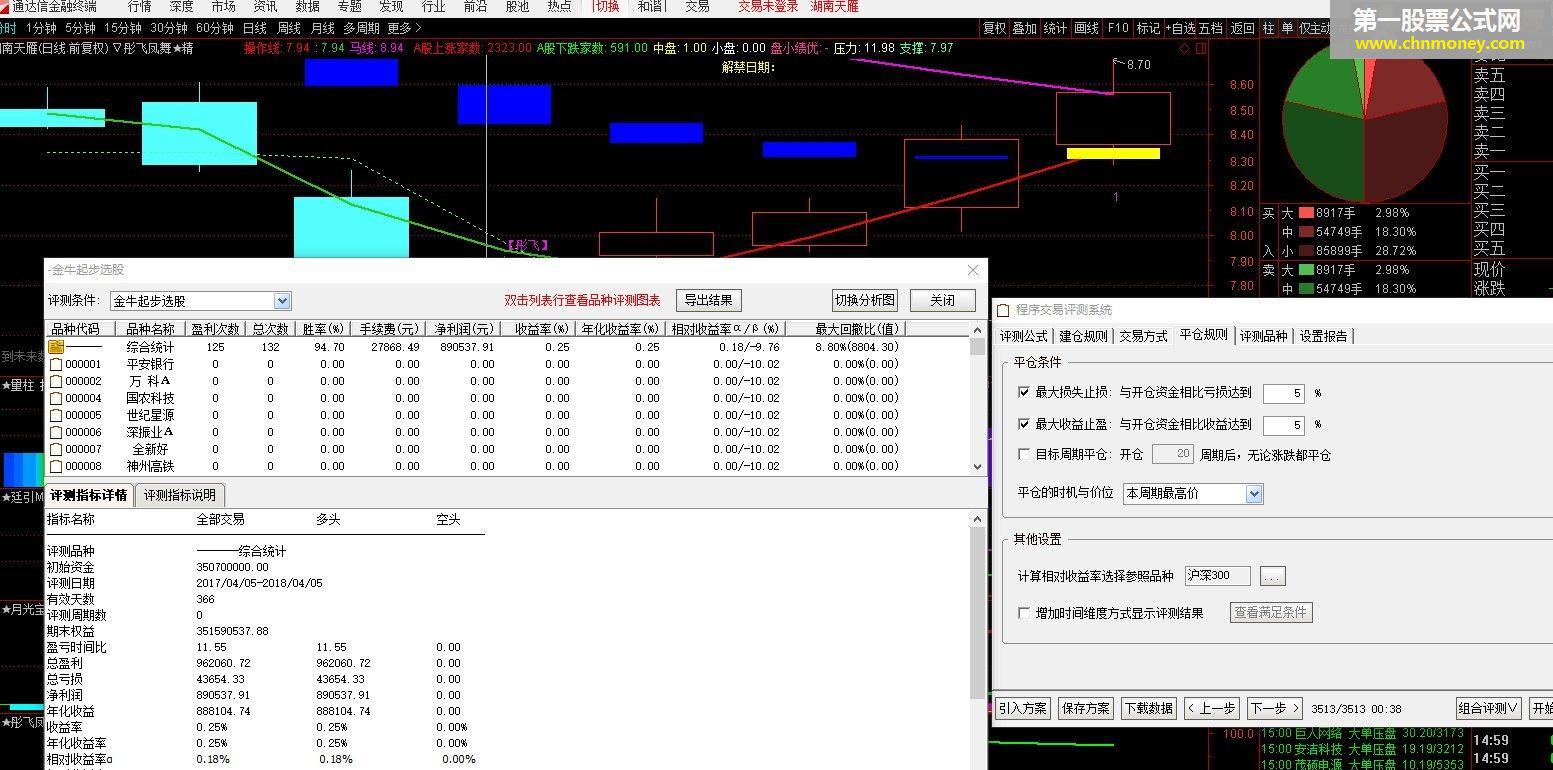
Task: Click the 下载数据 button
Action: pyautogui.click(x=1148, y=708)
